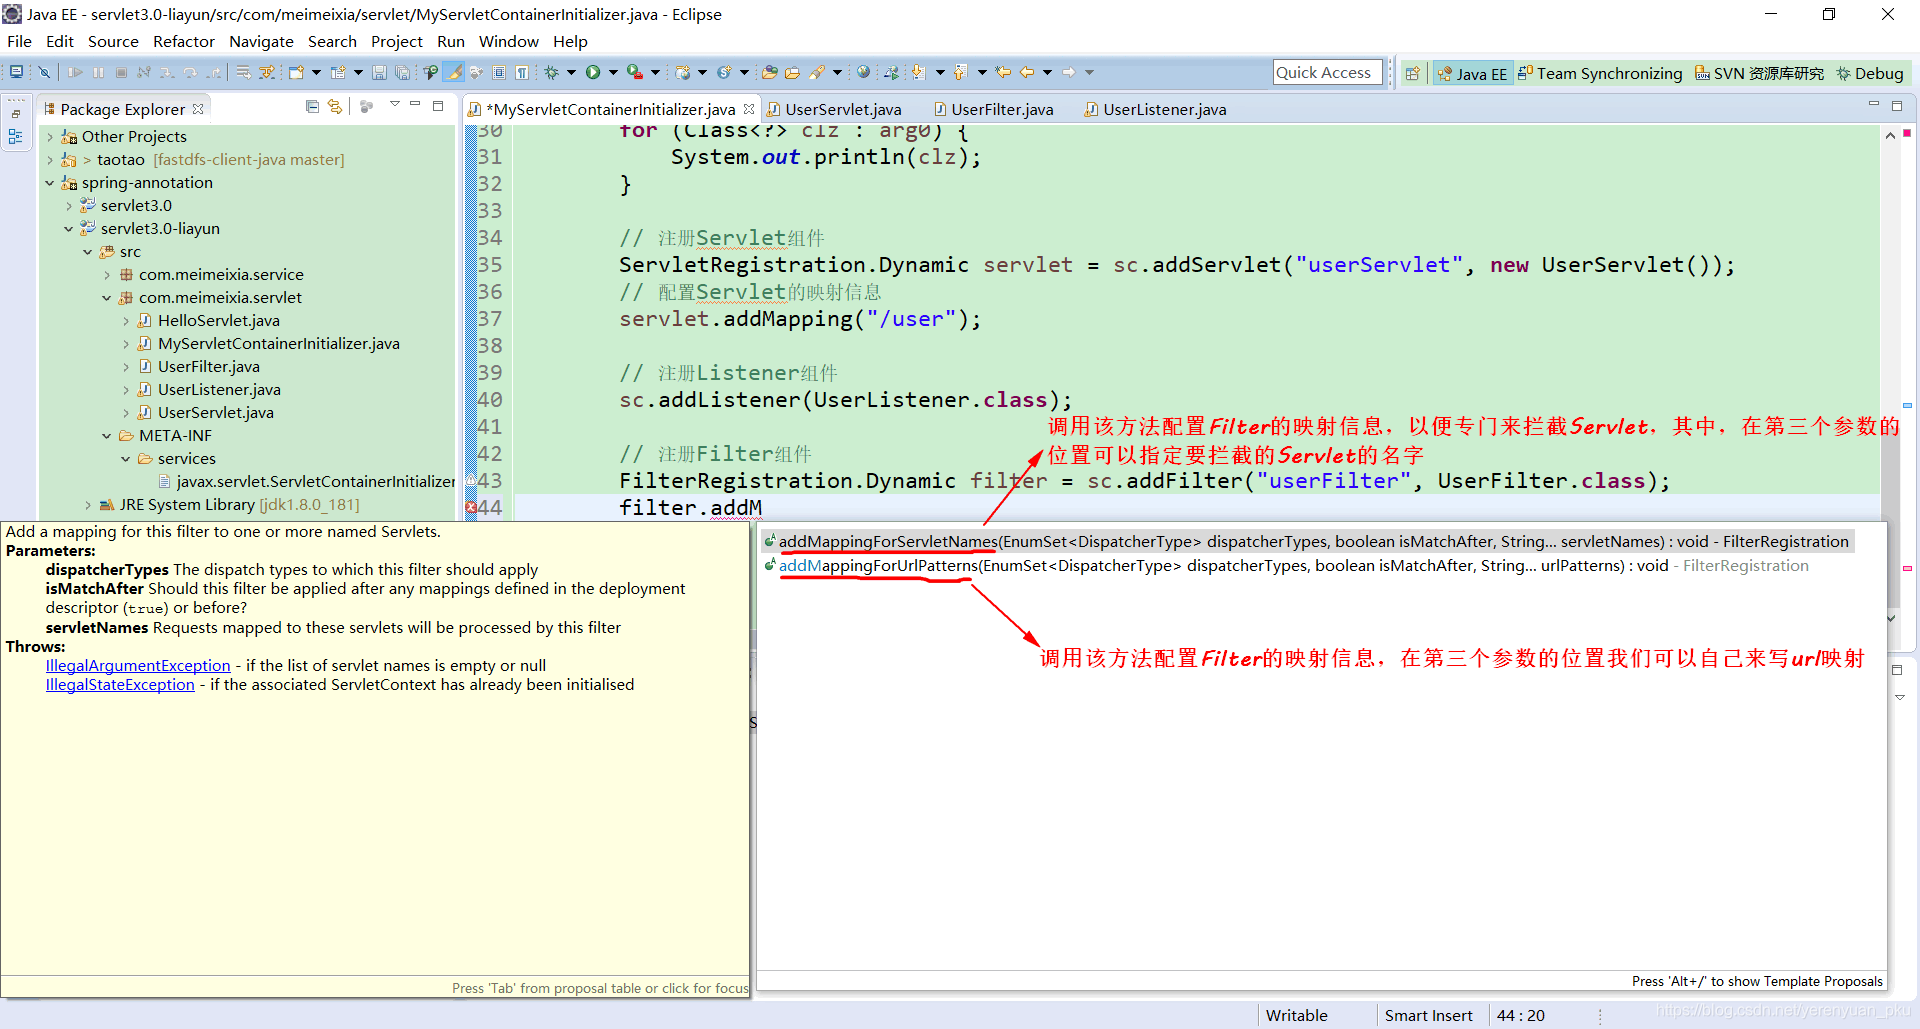Select javax.servlet.ServletContainerInitializer file
This screenshot has height=1029, width=1920.
[x=306, y=482]
